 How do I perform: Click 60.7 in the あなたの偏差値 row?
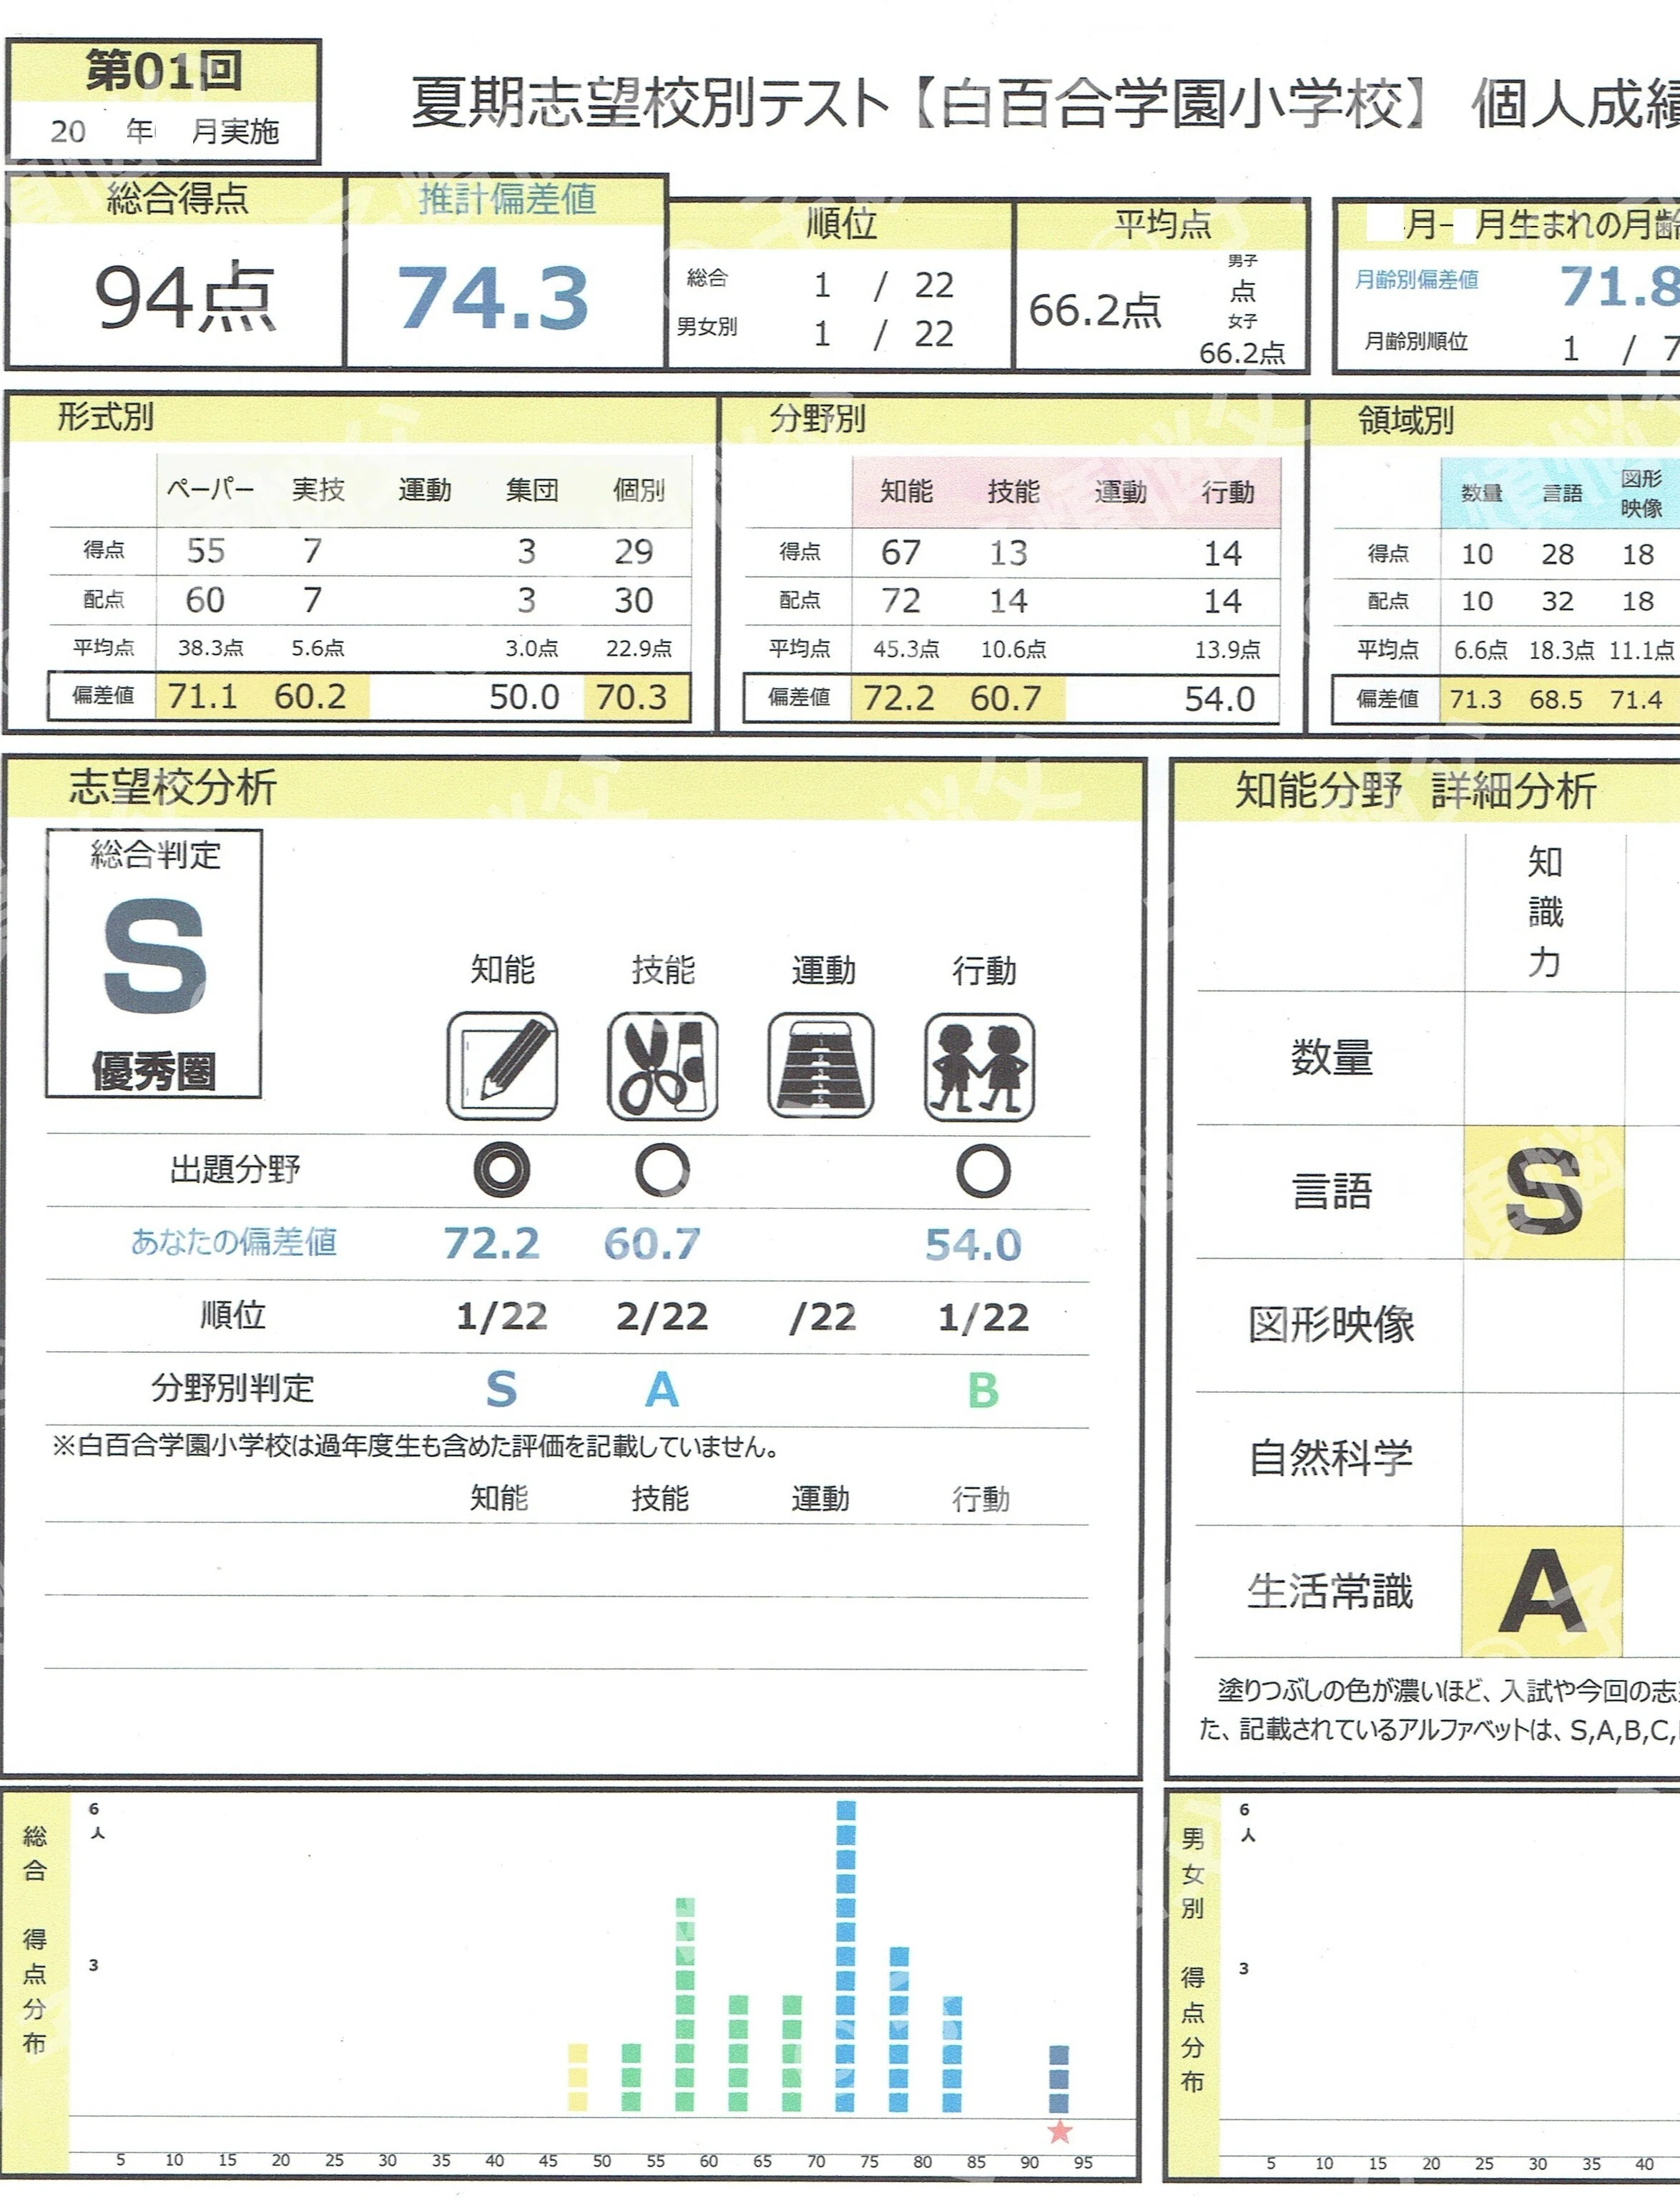point(652,1244)
